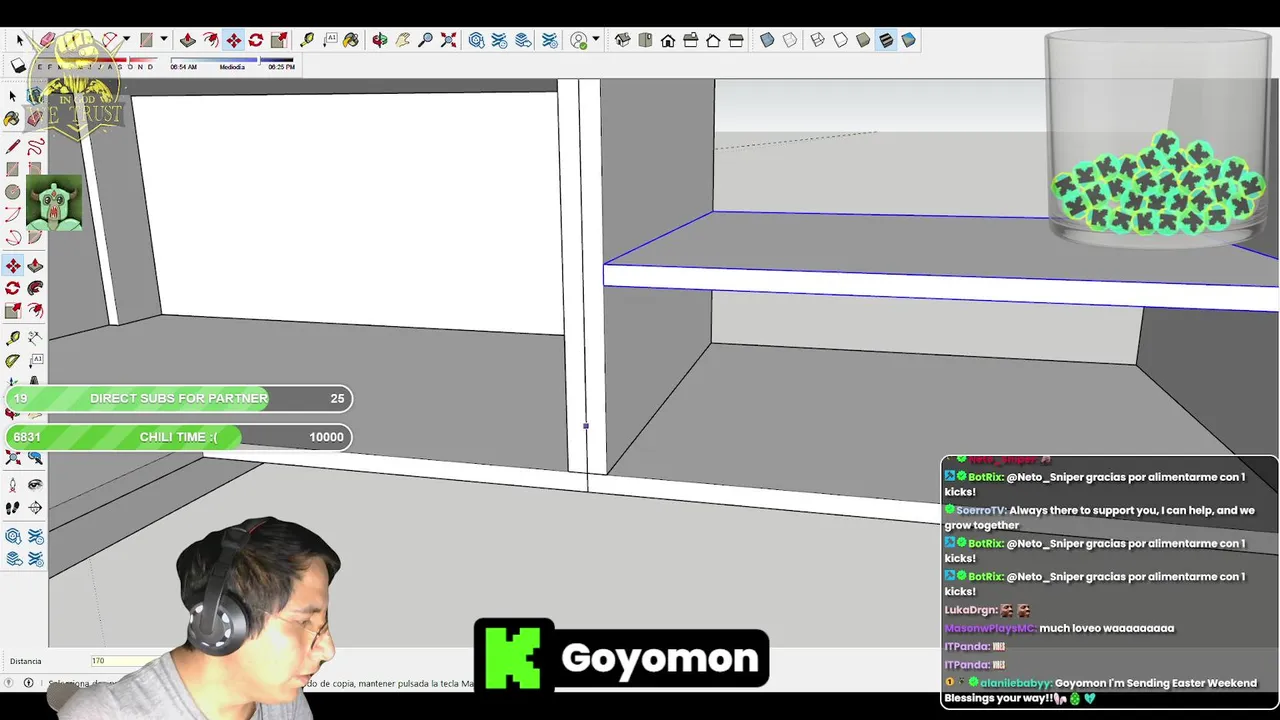Select the Circle tool in left toolbar
Viewport: 1280px width, 720px height.
coord(12,192)
